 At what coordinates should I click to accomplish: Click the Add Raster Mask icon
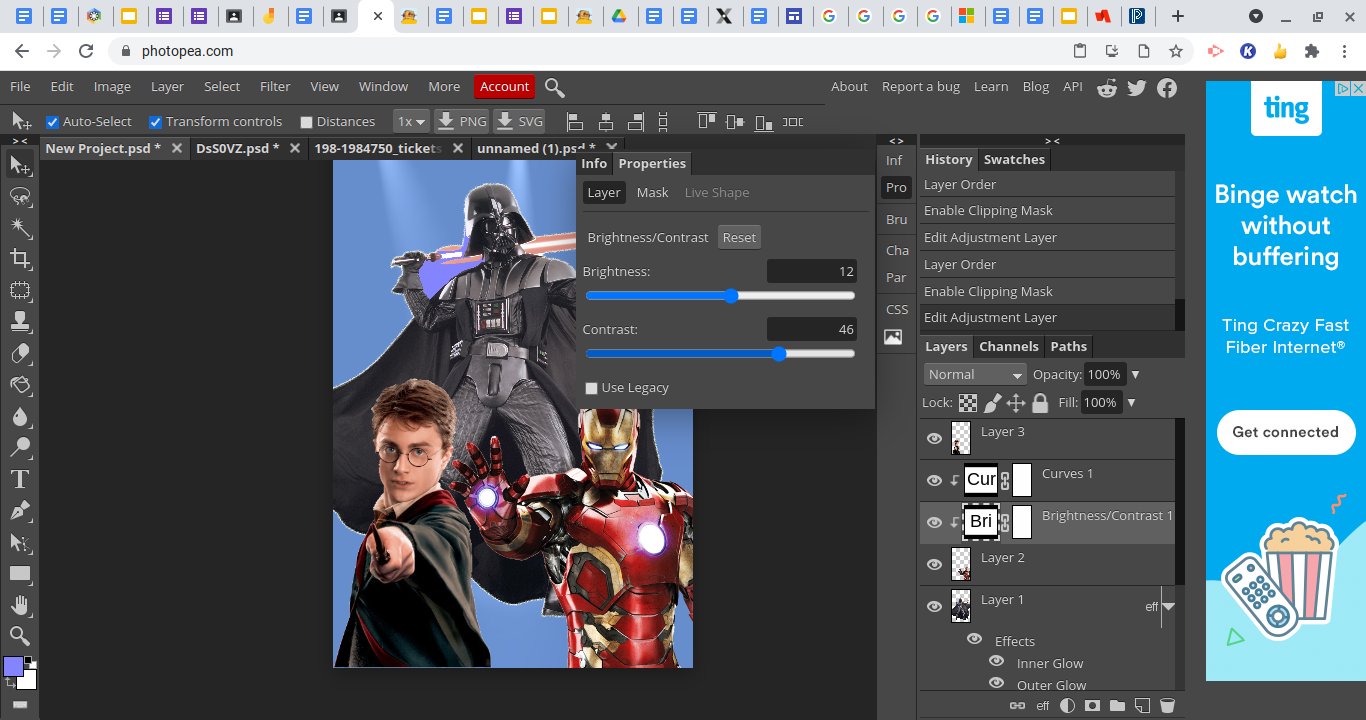[x=1092, y=706]
